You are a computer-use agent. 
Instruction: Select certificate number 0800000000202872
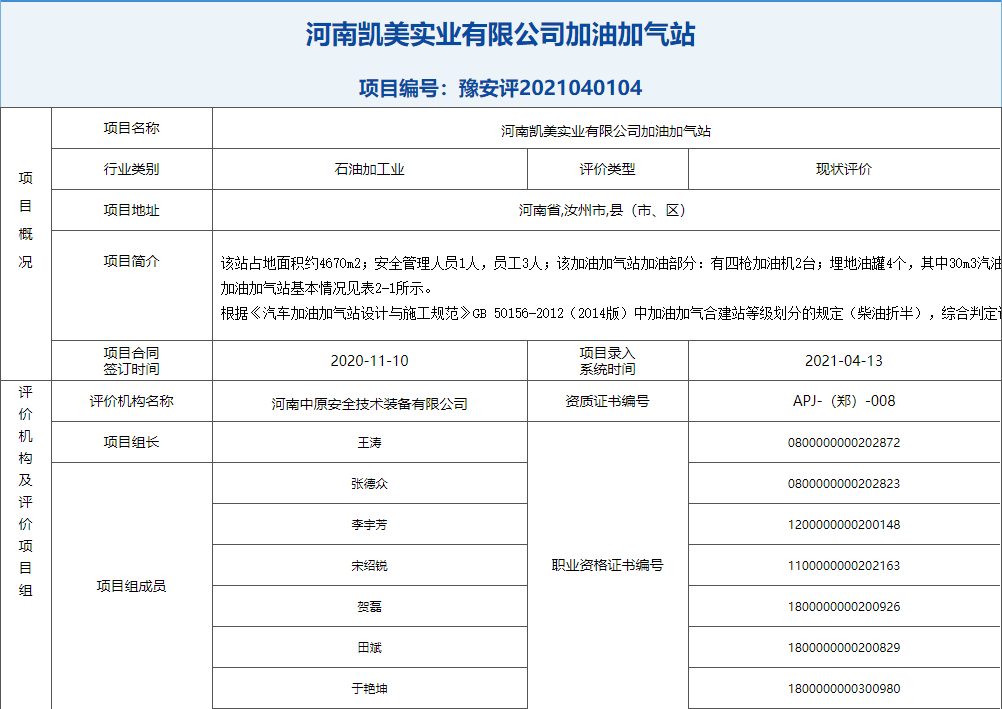click(844, 442)
